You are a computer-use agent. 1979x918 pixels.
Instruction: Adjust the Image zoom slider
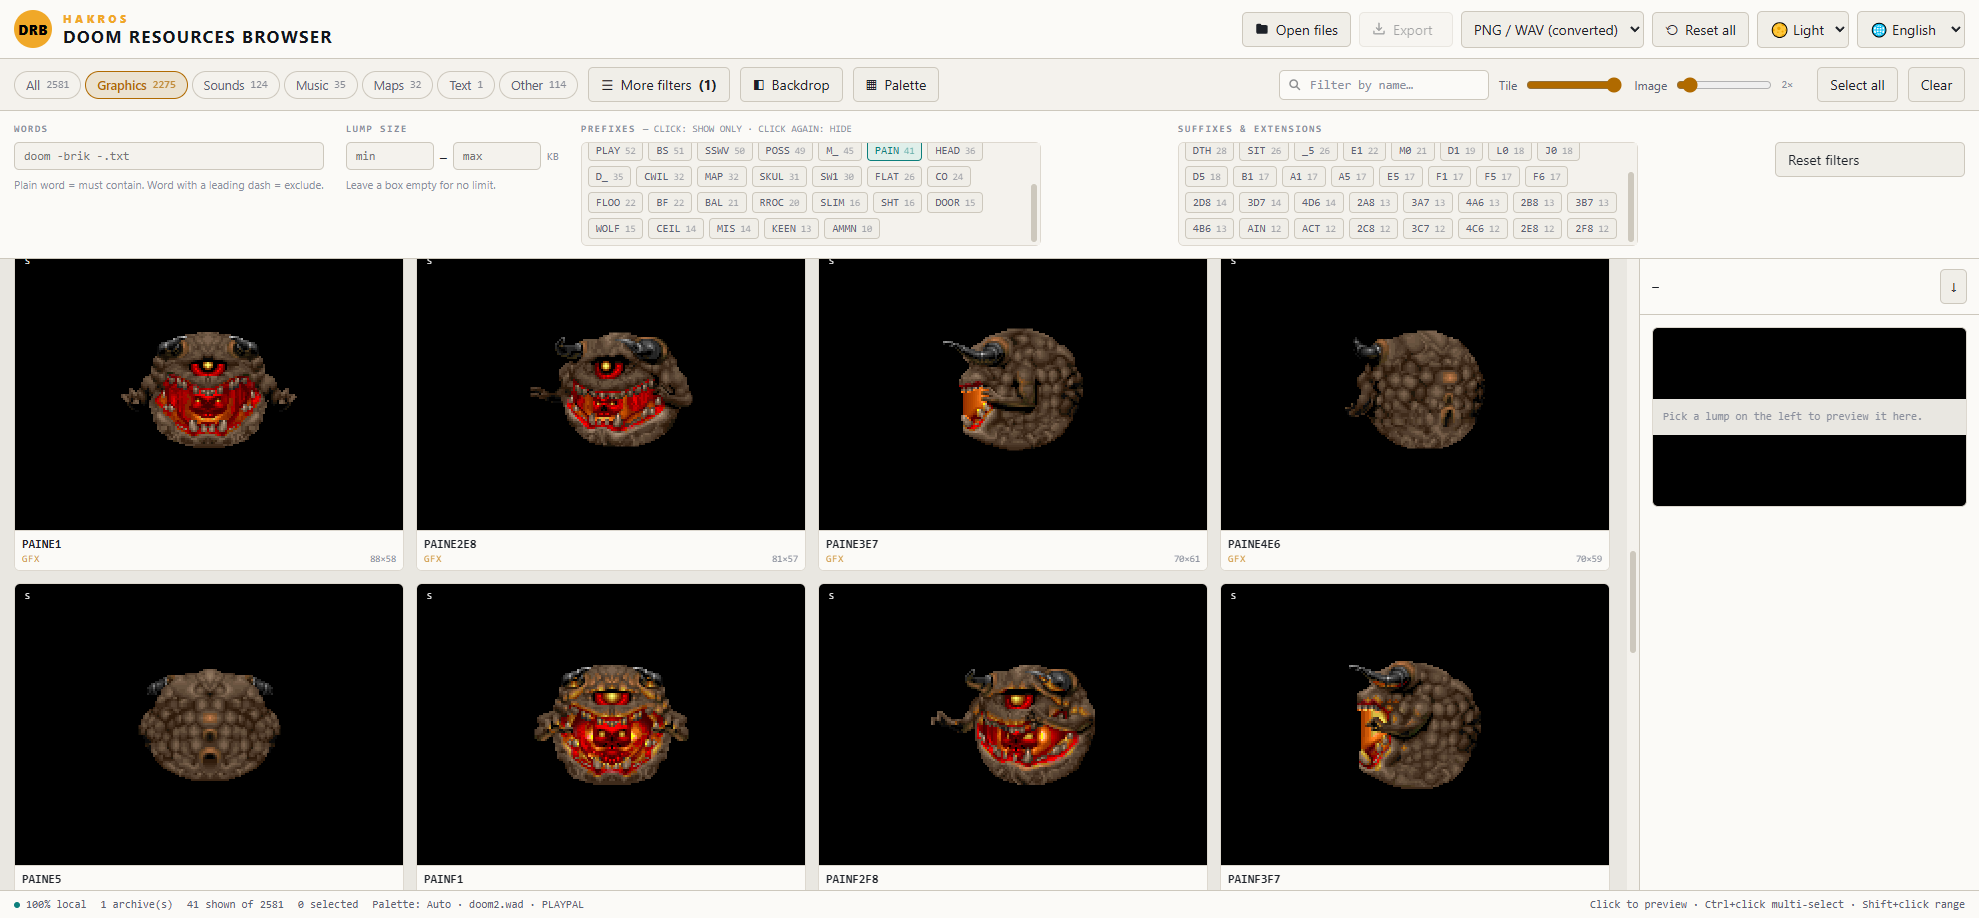pyautogui.click(x=1724, y=85)
